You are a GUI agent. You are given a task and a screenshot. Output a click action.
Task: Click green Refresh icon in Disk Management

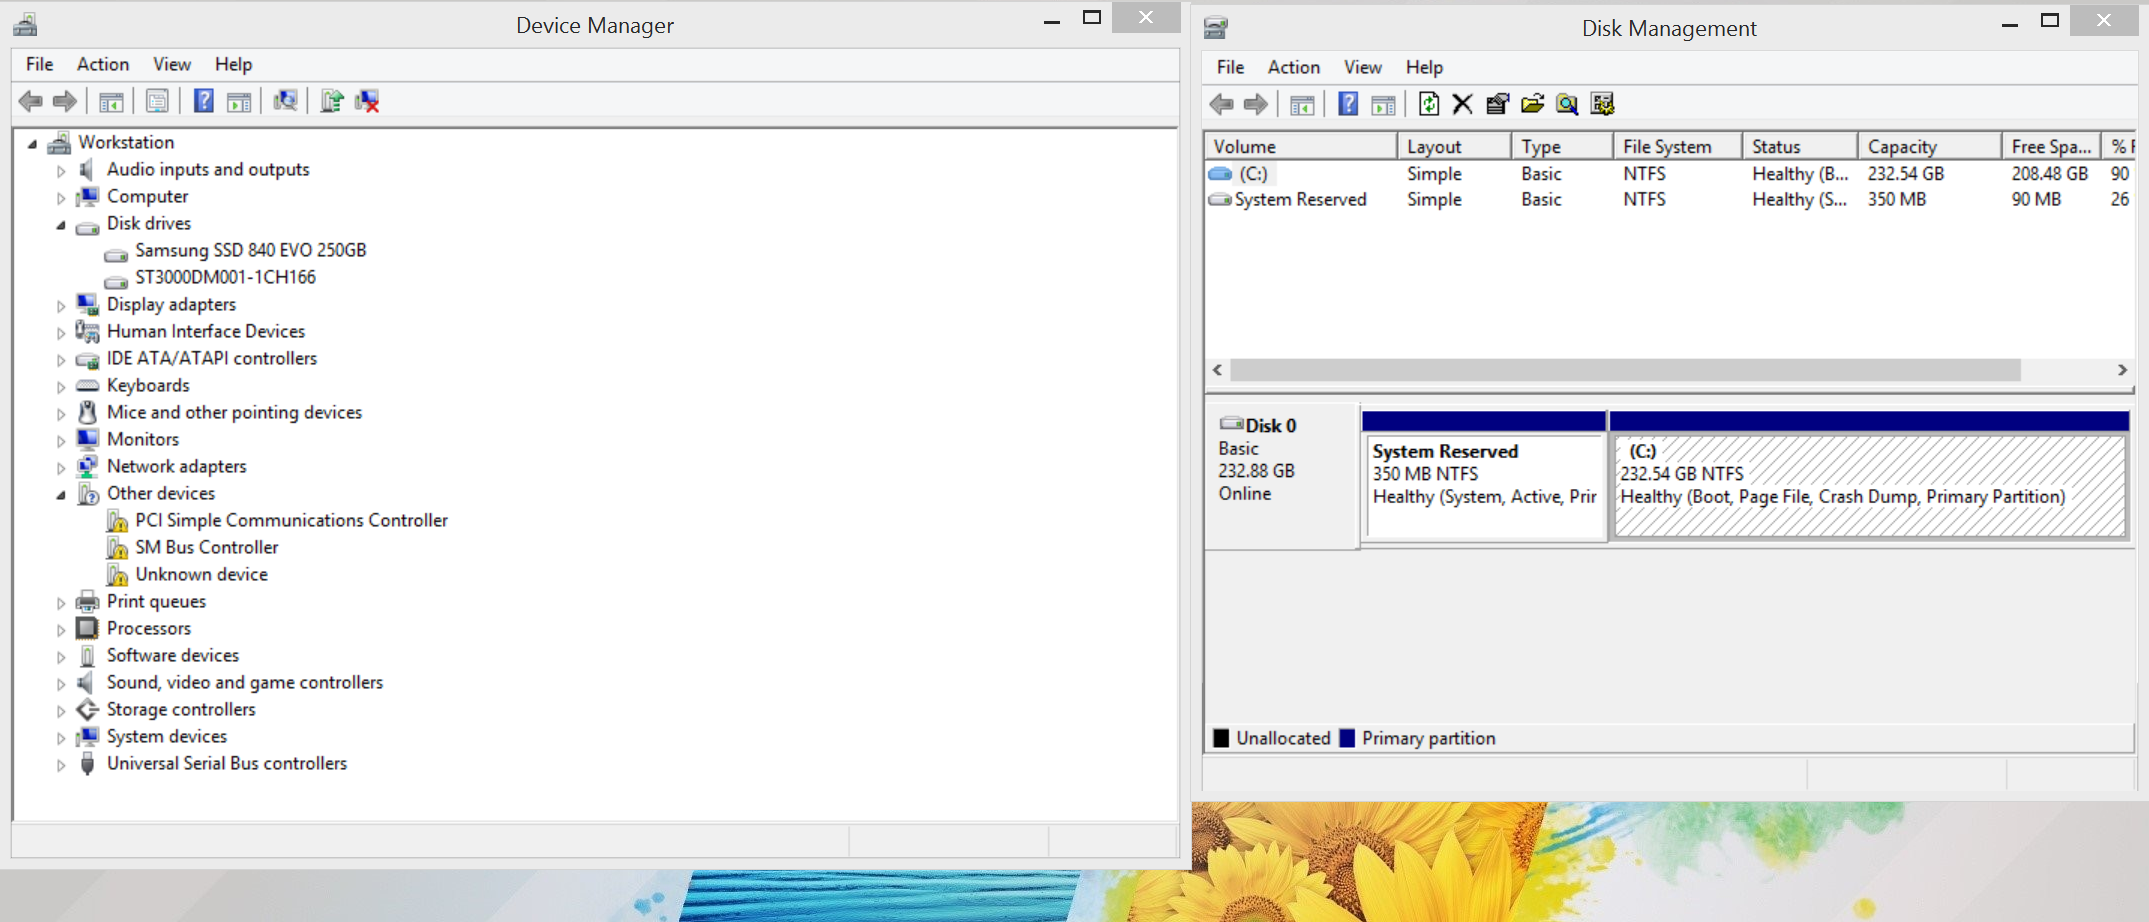1429,104
